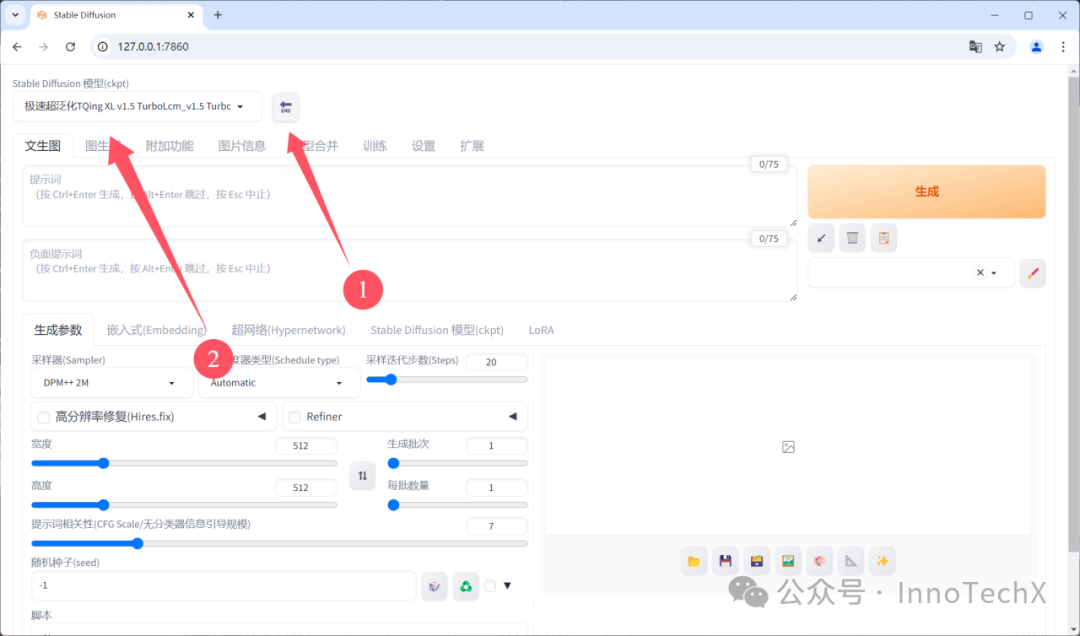Reuse last seed with recycle icon
1080x636 pixels.
click(x=466, y=586)
